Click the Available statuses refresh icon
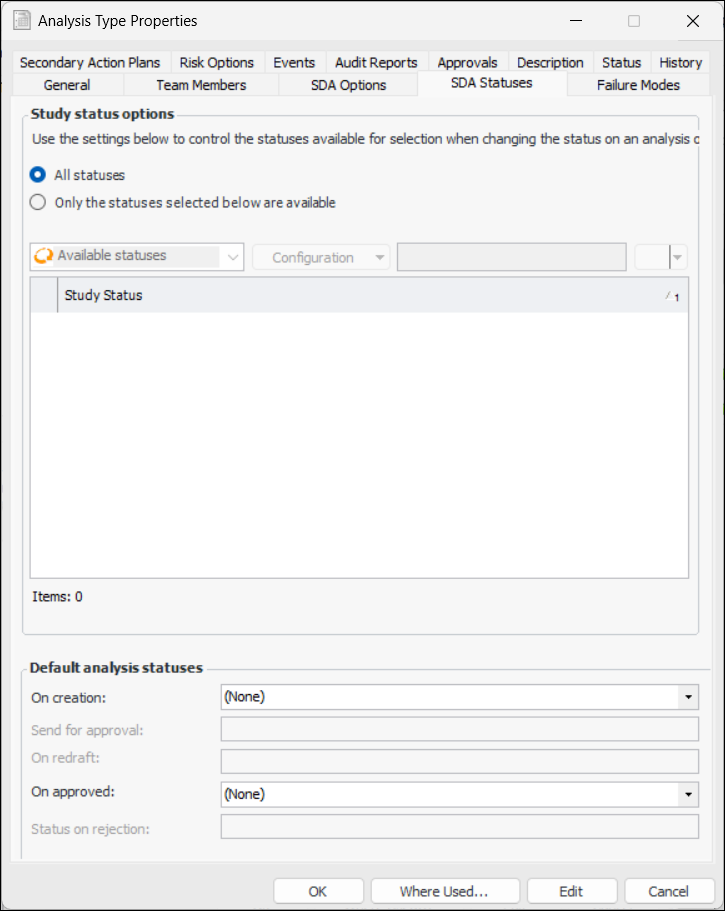This screenshot has width=725, height=911. point(43,256)
